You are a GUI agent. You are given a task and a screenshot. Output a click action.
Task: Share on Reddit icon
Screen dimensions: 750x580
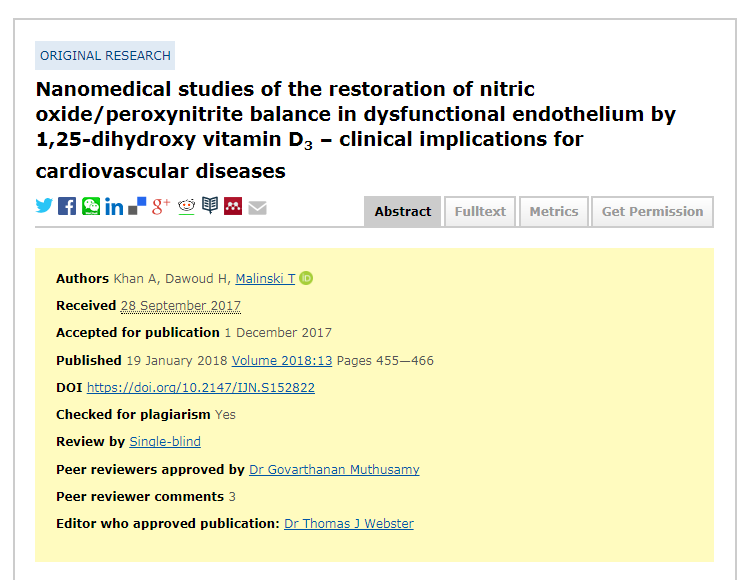pyautogui.click(x=186, y=206)
